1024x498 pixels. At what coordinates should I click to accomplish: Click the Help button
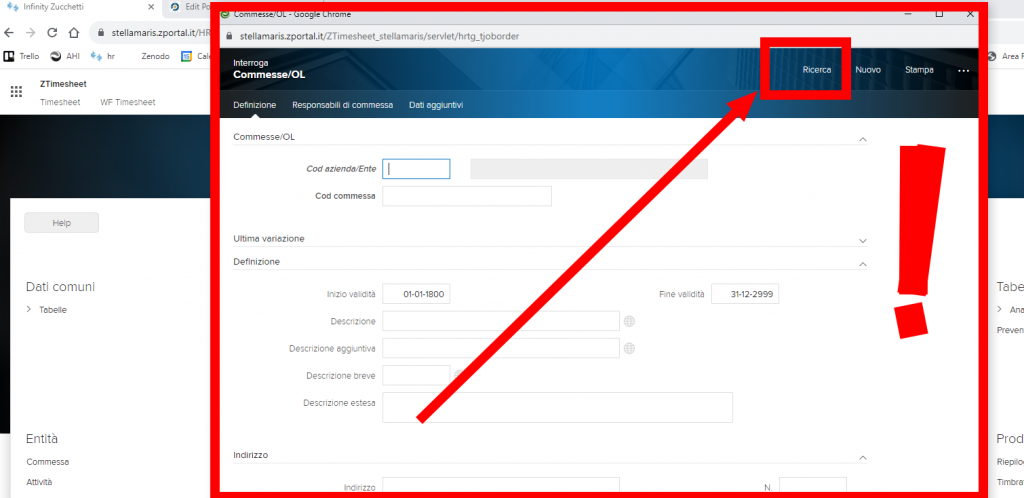61,223
